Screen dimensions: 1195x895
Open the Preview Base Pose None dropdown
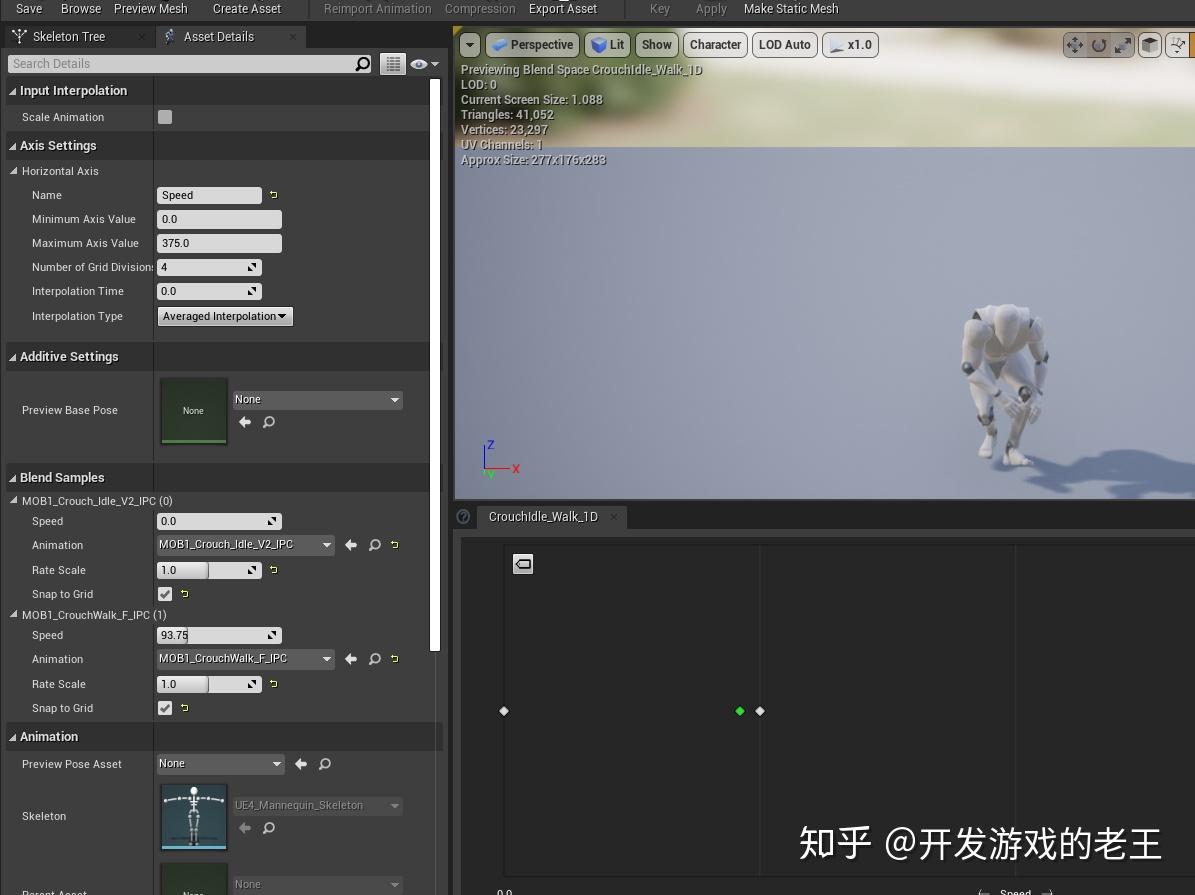pos(317,399)
